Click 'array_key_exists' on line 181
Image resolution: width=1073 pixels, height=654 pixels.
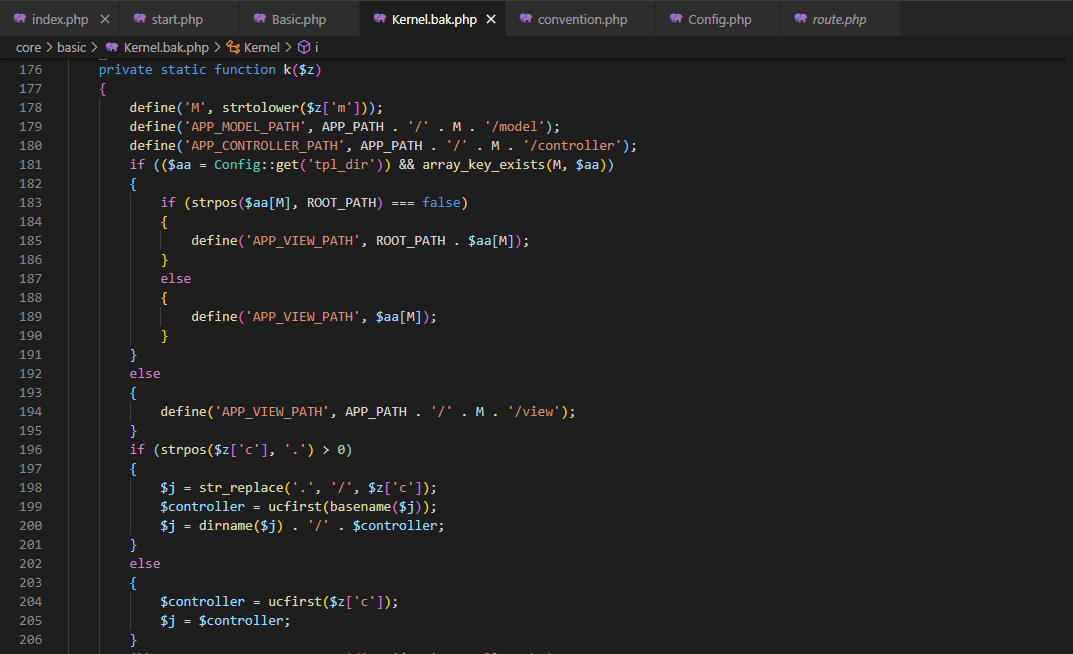[483, 165]
